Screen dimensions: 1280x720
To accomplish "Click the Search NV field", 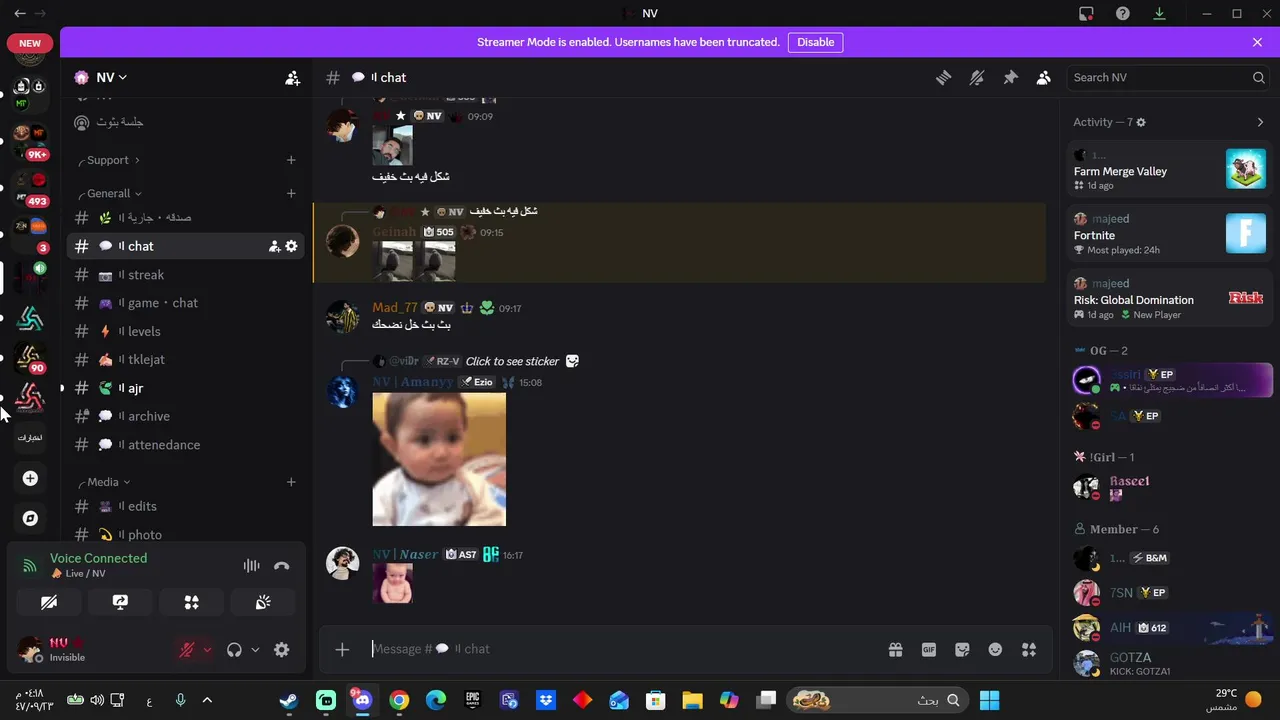I will [x=1169, y=77].
